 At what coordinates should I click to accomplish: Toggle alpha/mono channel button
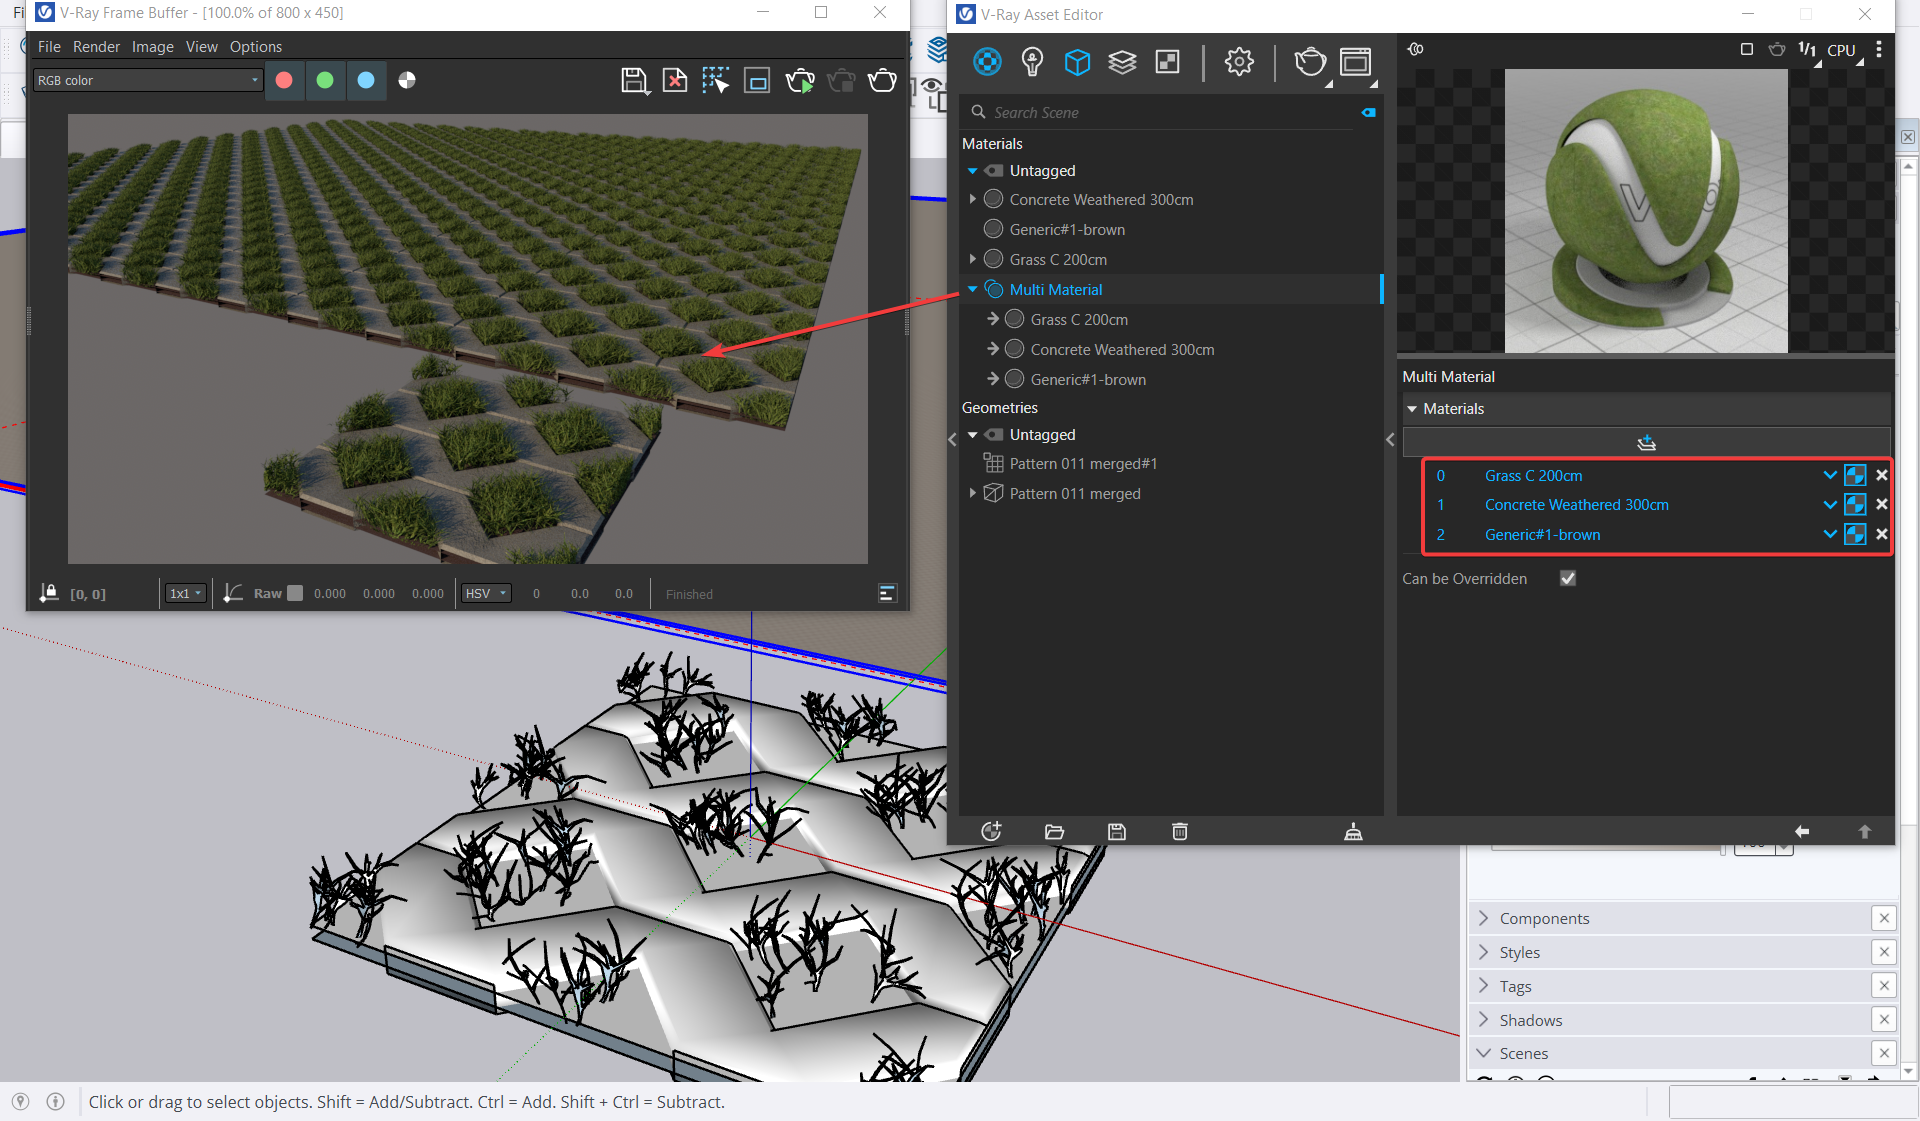click(x=407, y=80)
